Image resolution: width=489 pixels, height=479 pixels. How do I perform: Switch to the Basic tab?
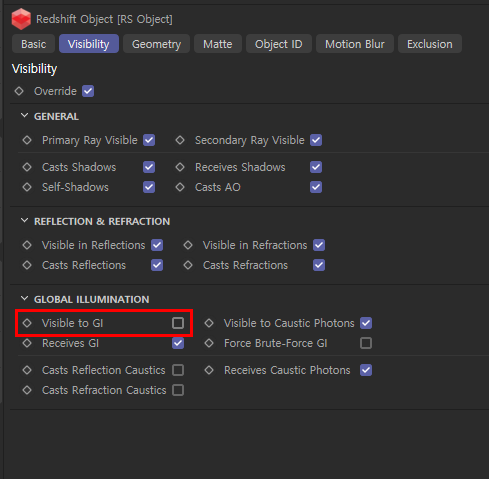[x=33, y=44]
